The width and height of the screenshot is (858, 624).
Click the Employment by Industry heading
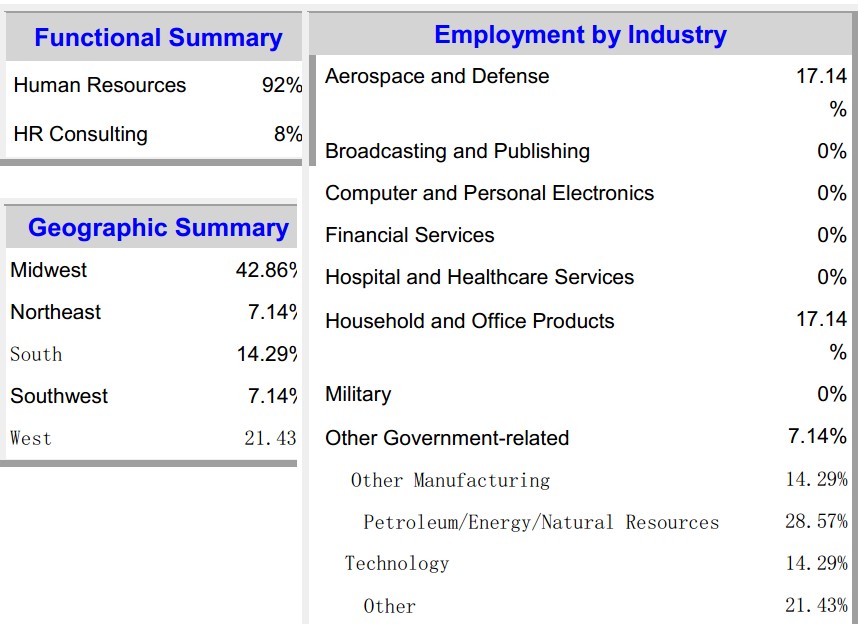point(580,35)
